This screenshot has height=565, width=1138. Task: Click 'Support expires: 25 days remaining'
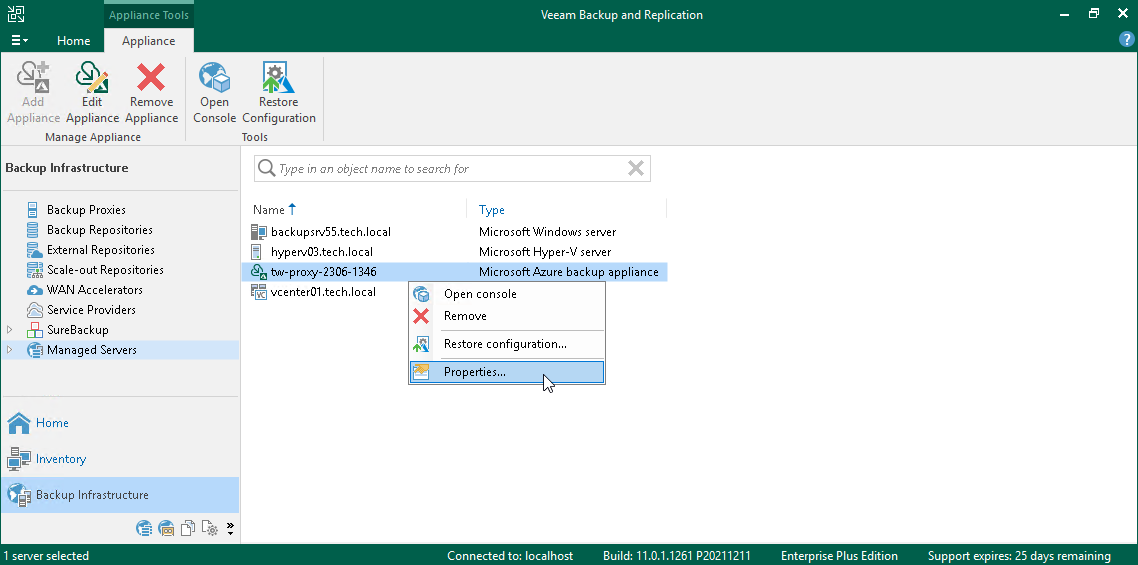[x=1019, y=556]
